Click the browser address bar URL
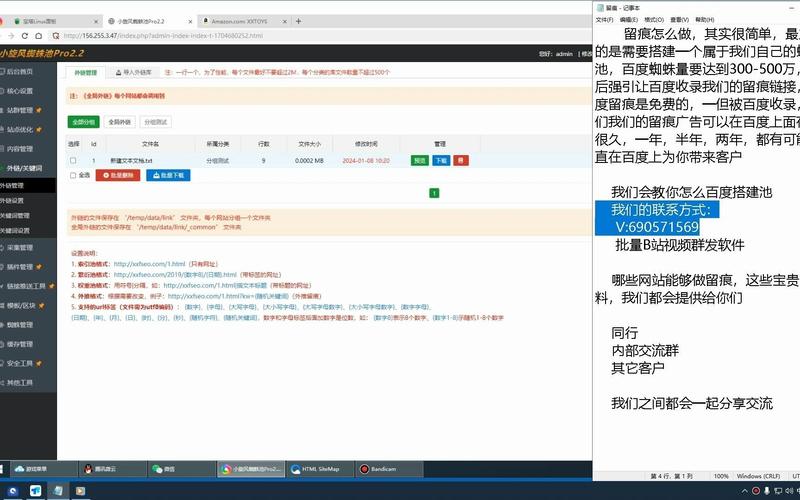 click(x=163, y=36)
